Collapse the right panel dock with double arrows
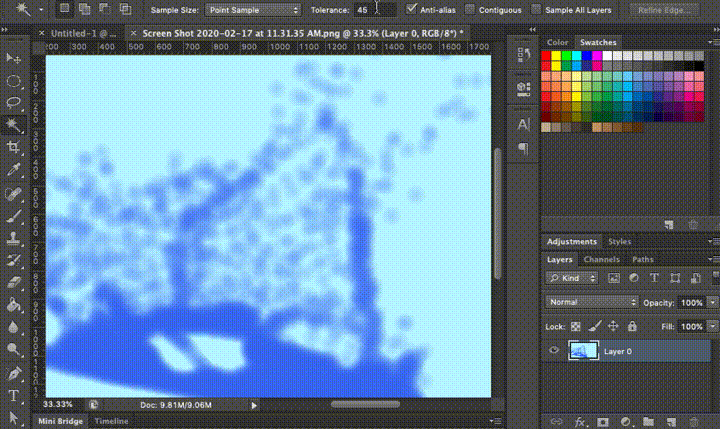The height and width of the screenshot is (429, 720). coord(714,29)
